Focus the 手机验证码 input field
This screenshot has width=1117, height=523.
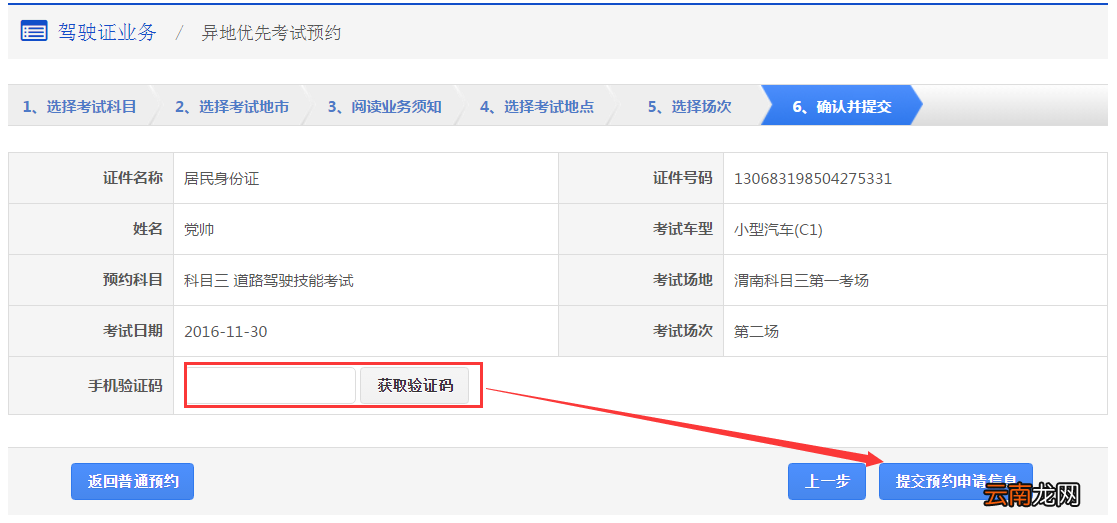(271, 385)
